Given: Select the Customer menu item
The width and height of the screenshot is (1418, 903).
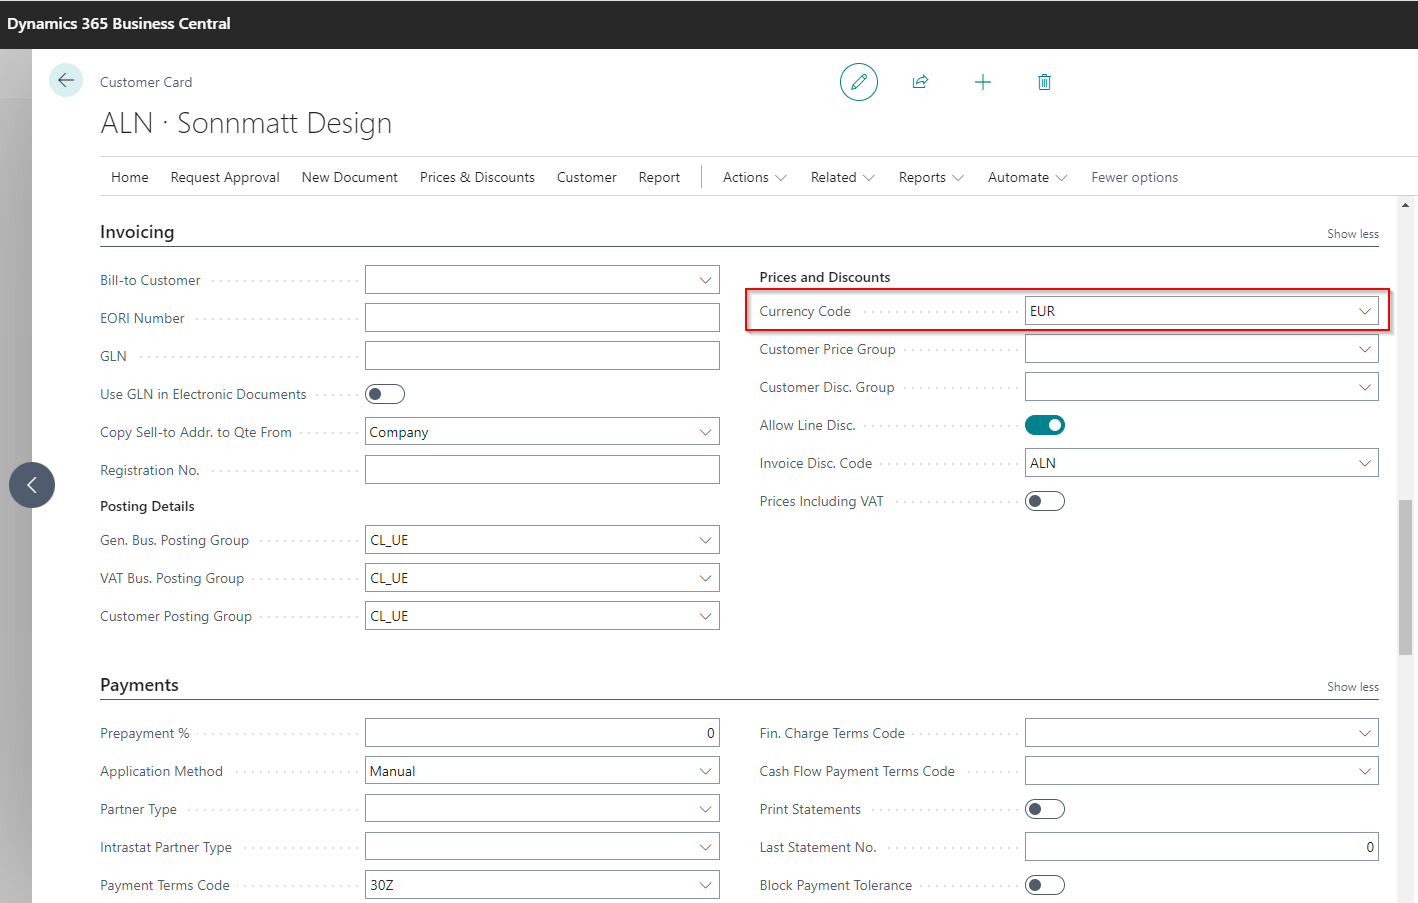Looking at the screenshot, I should (x=587, y=177).
